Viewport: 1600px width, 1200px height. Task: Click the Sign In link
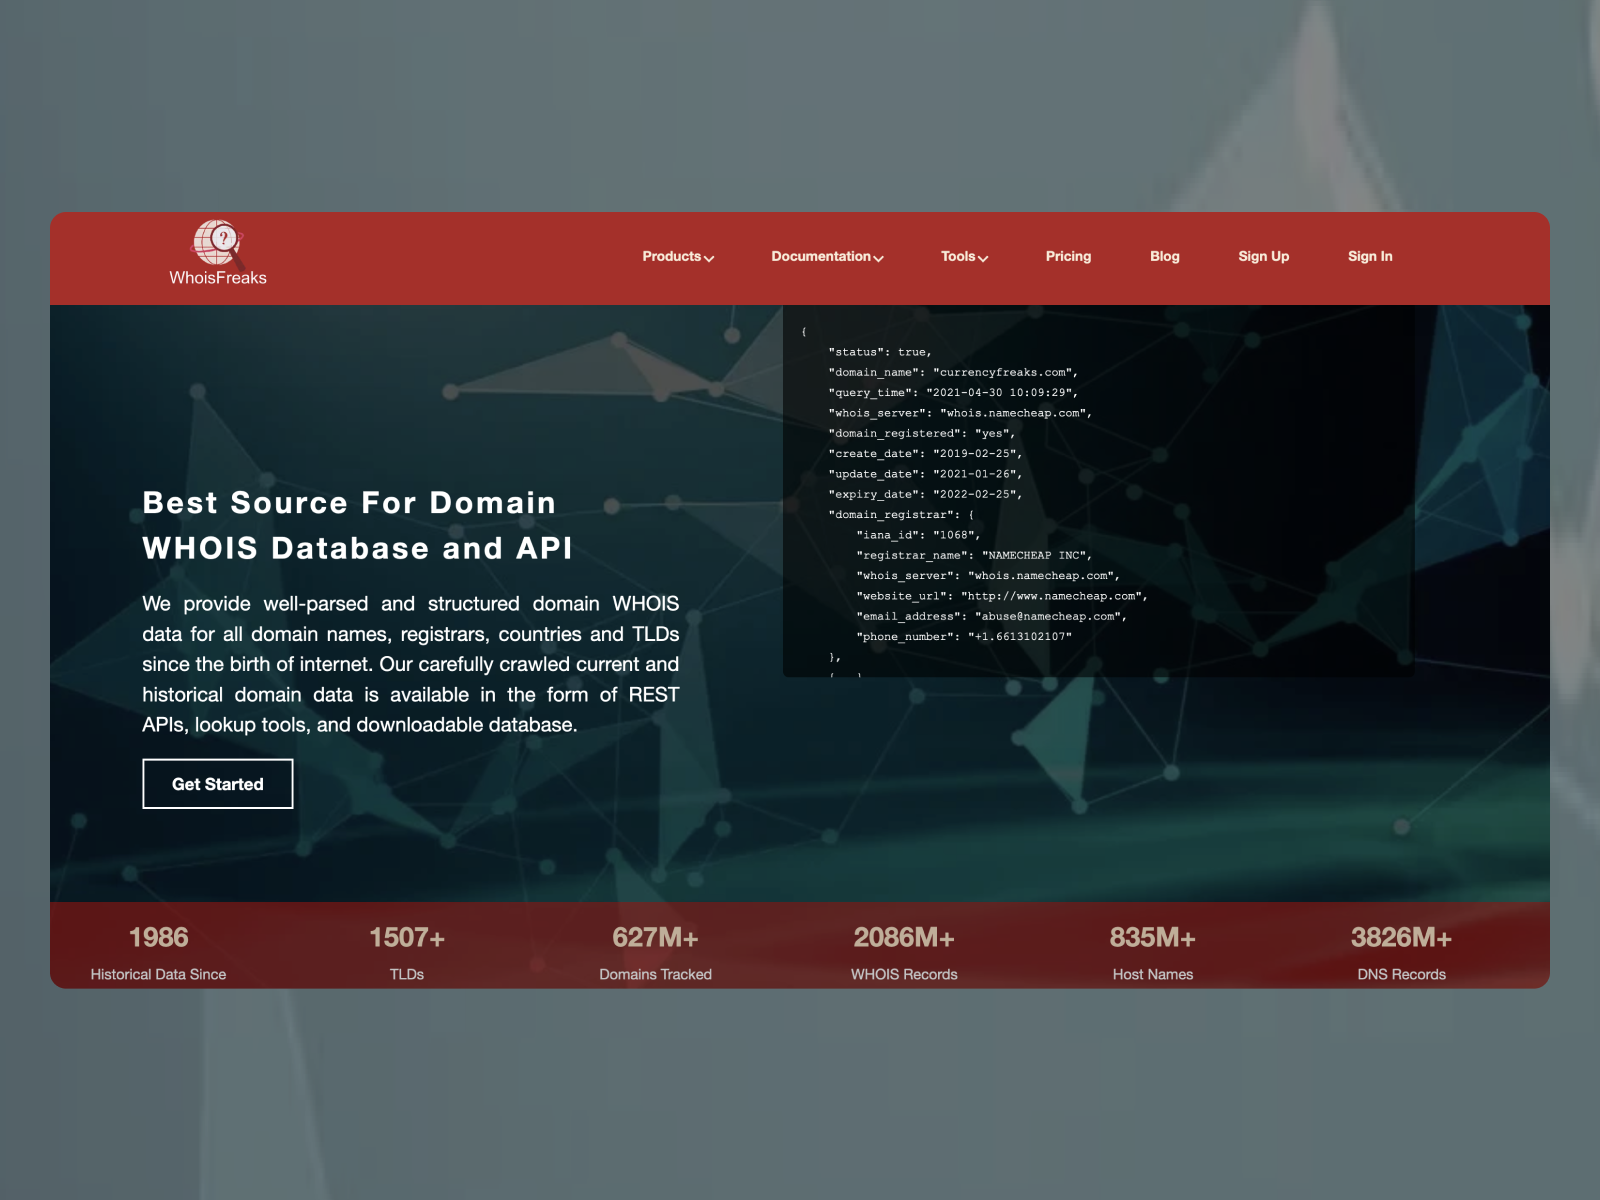pyautogui.click(x=1369, y=256)
